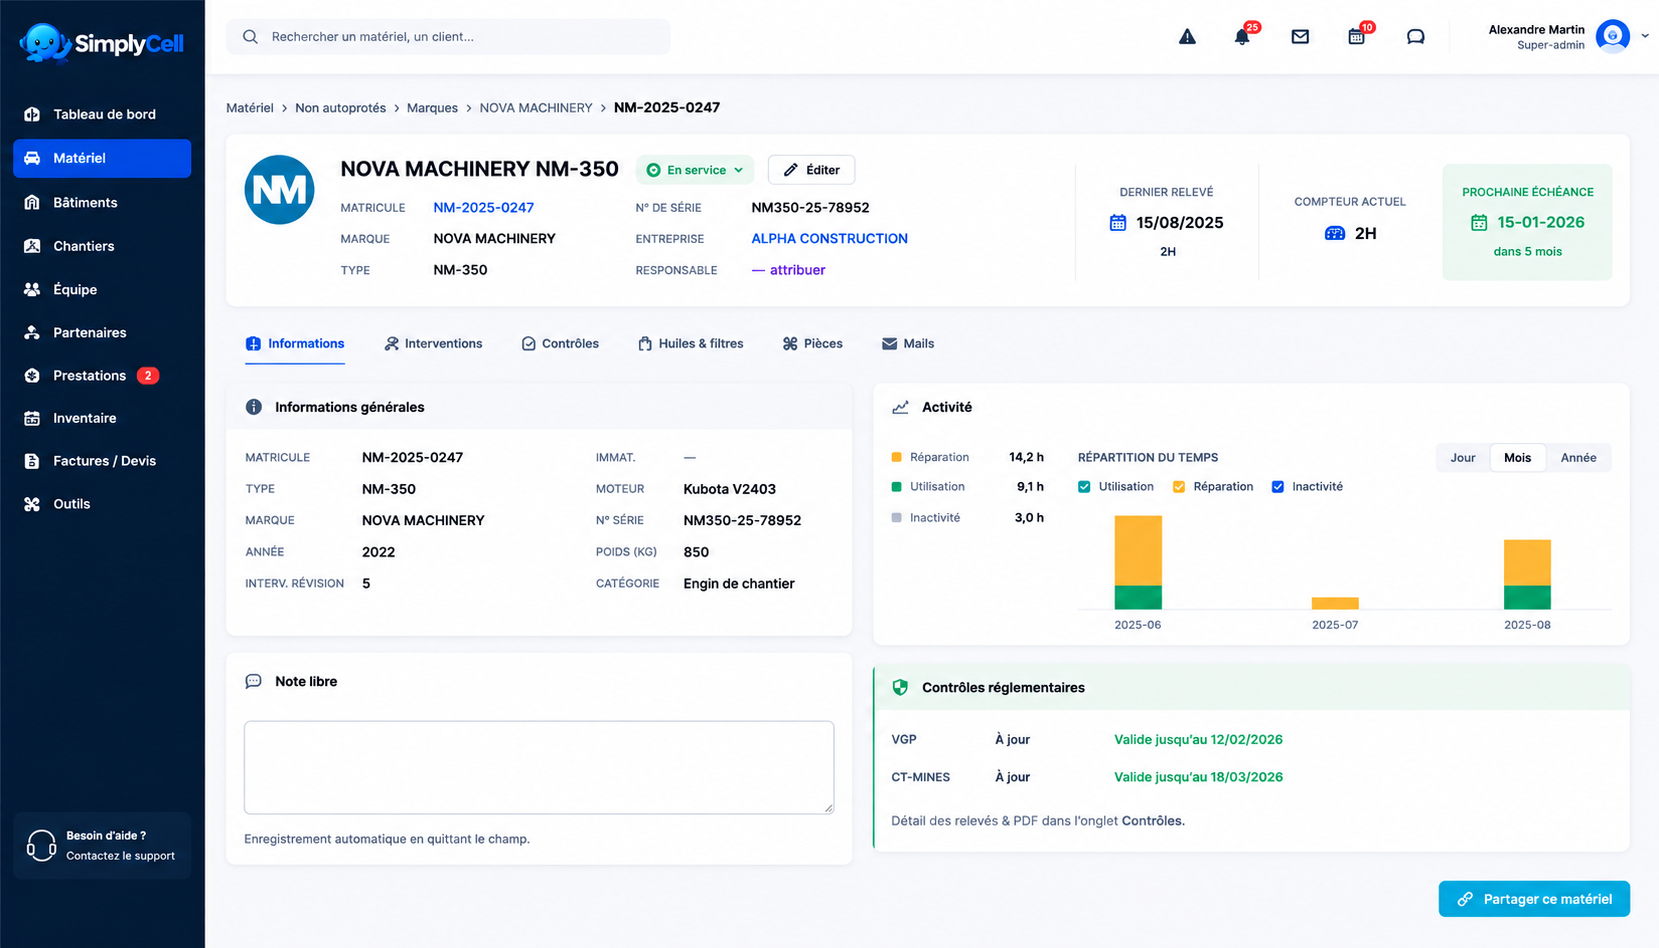Open the chat bubble icon

[x=1415, y=37]
